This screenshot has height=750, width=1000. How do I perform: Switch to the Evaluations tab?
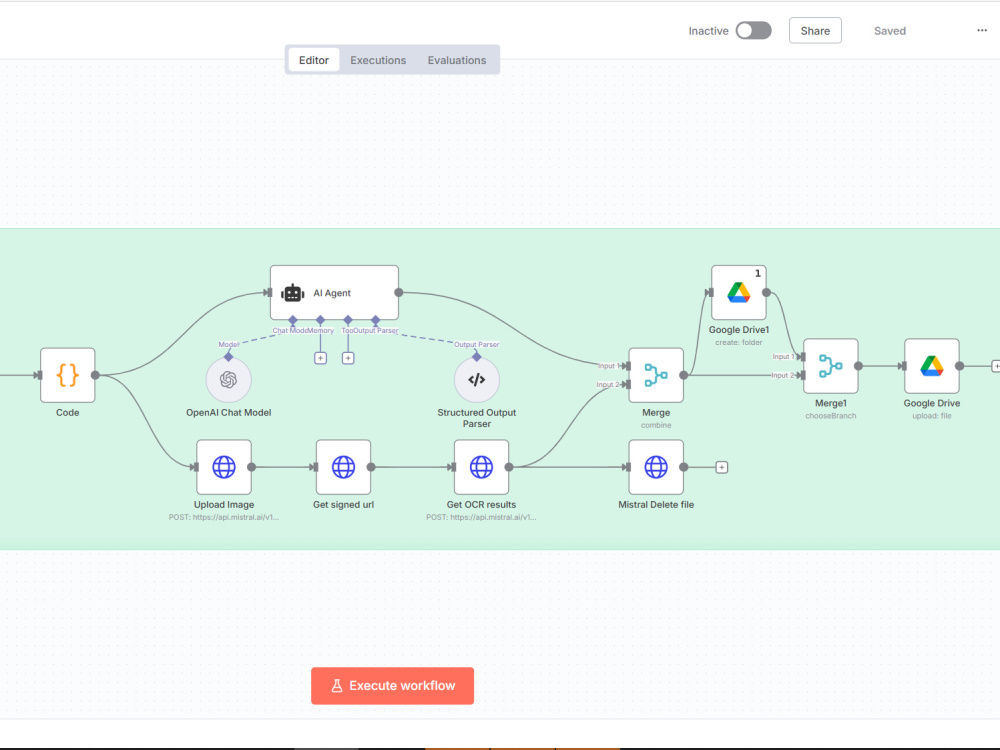[457, 60]
